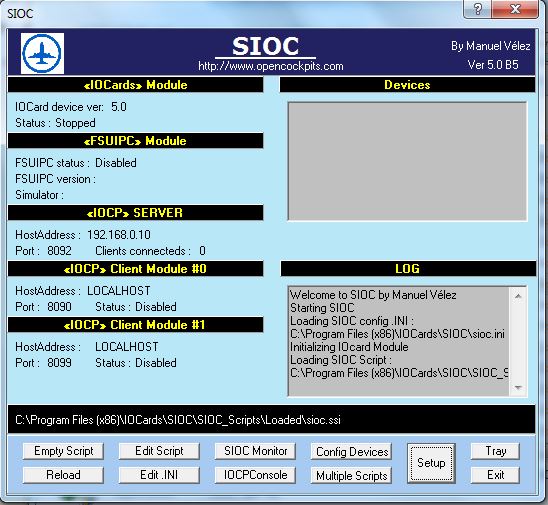Click the LOG scrollbar down arrow
This screenshot has height=505, width=548.
(x=518, y=387)
